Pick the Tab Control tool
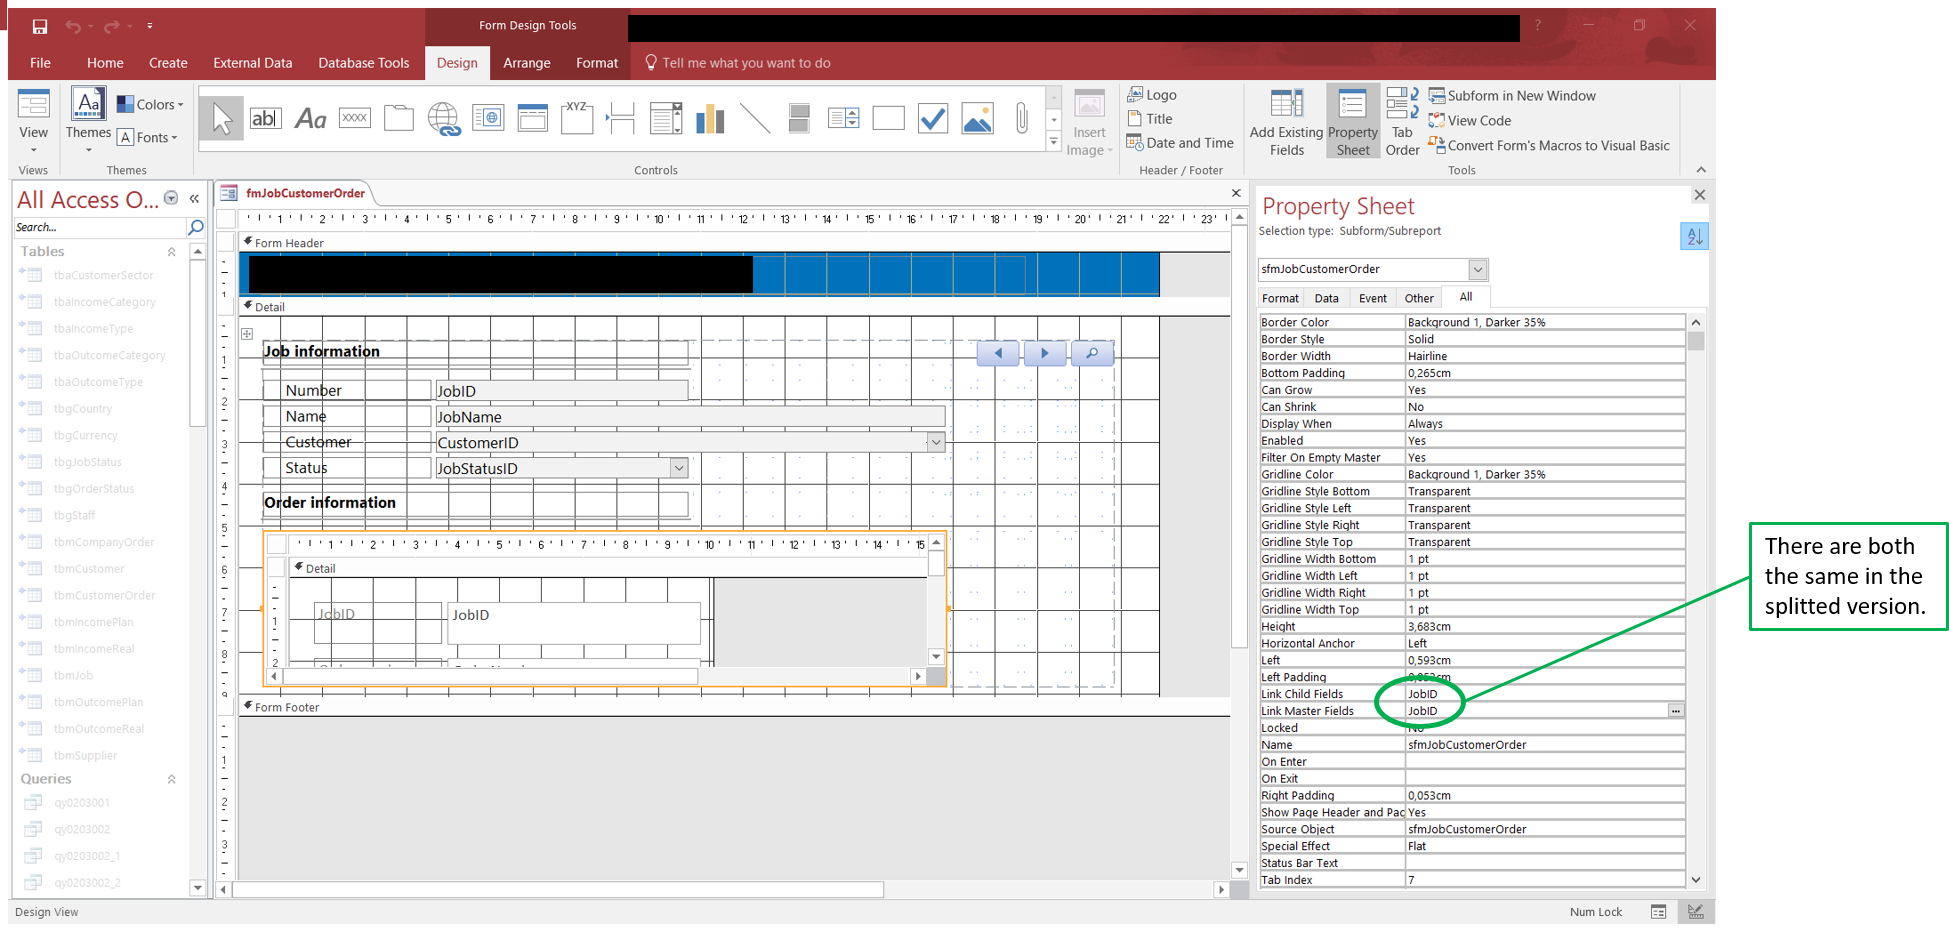The height and width of the screenshot is (932, 1949). pos(399,119)
